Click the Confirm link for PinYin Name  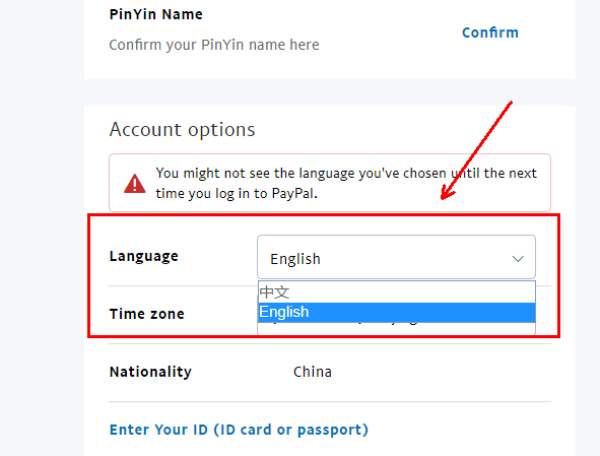[x=490, y=33]
